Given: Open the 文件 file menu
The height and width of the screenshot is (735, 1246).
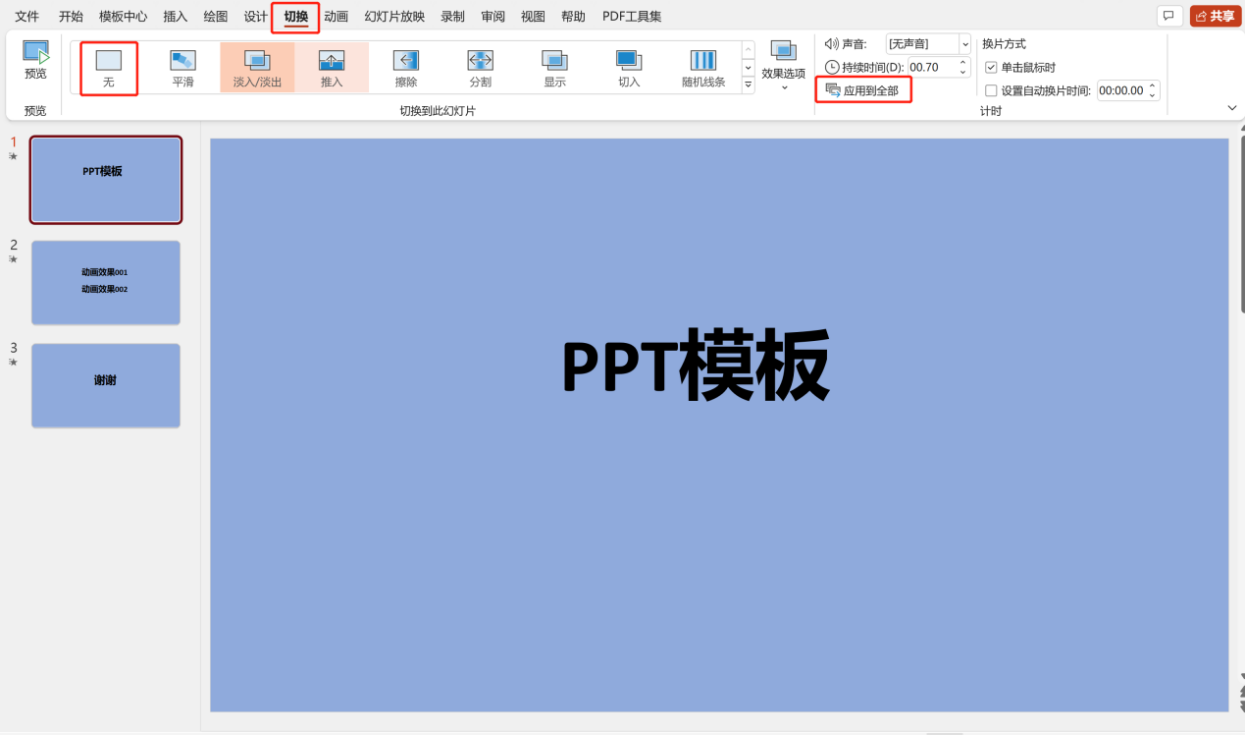Looking at the screenshot, I should (27, 17).
